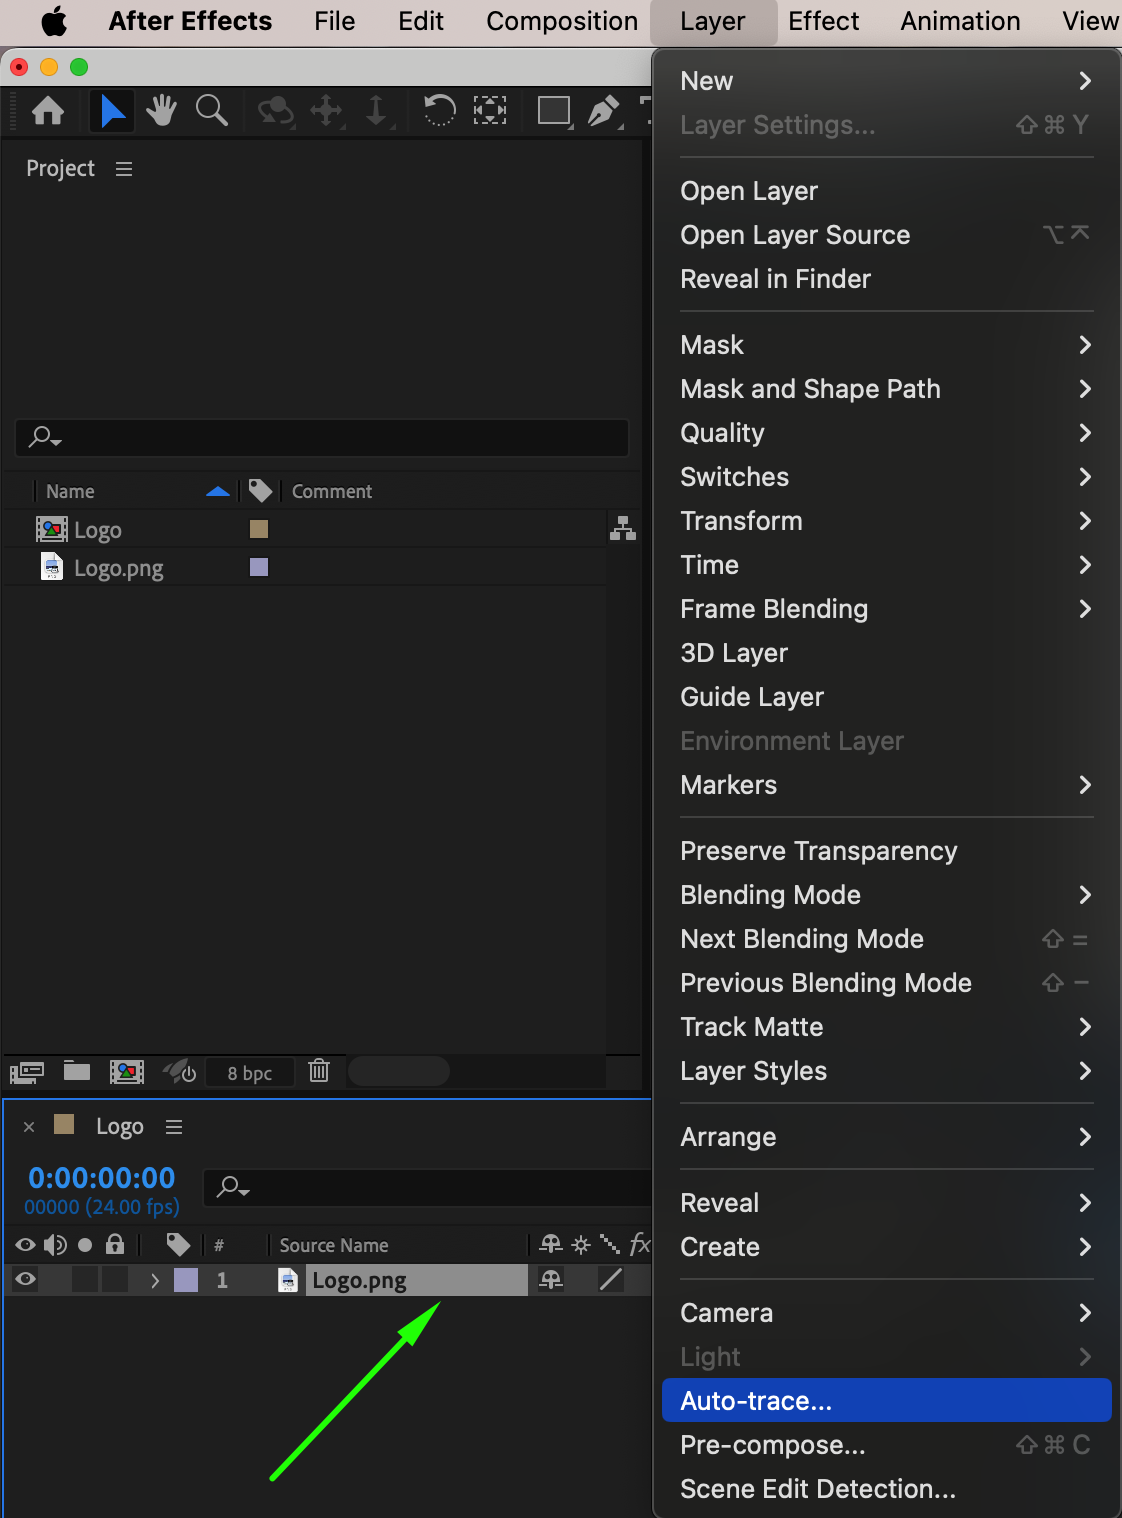Select the Hand tool
This screenshot has width=1122, height=1518.
click(x=161, y=110)
